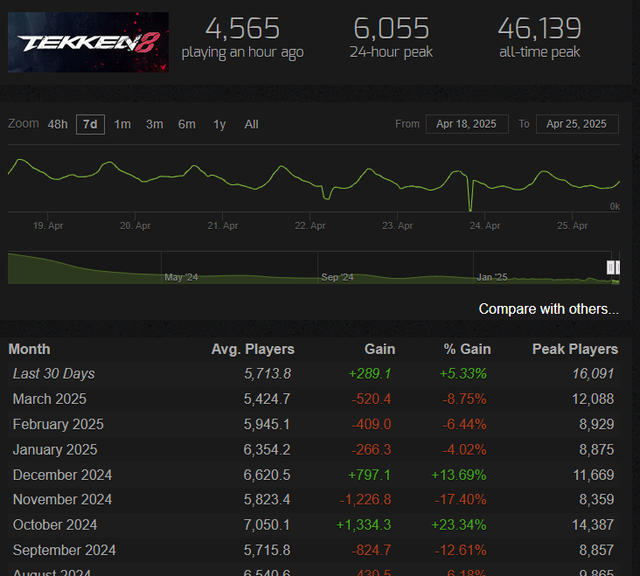Click the Peak Players column header
The image size is (640, 576).
(x=575, y=349)
